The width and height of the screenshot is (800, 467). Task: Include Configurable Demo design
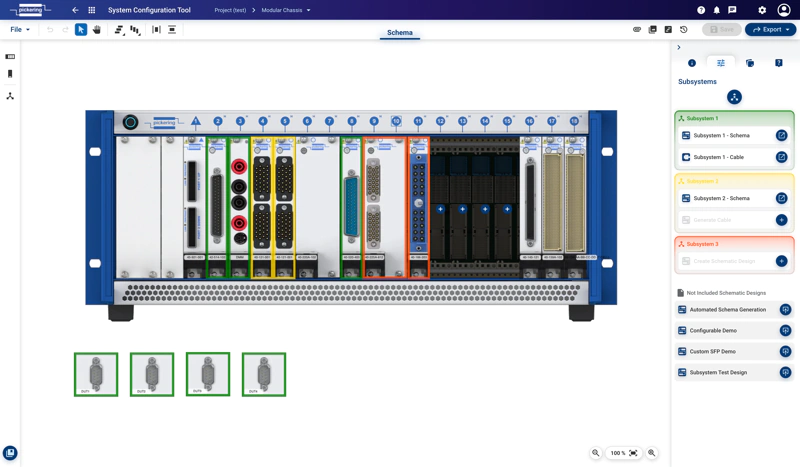(x=785, y=331)
